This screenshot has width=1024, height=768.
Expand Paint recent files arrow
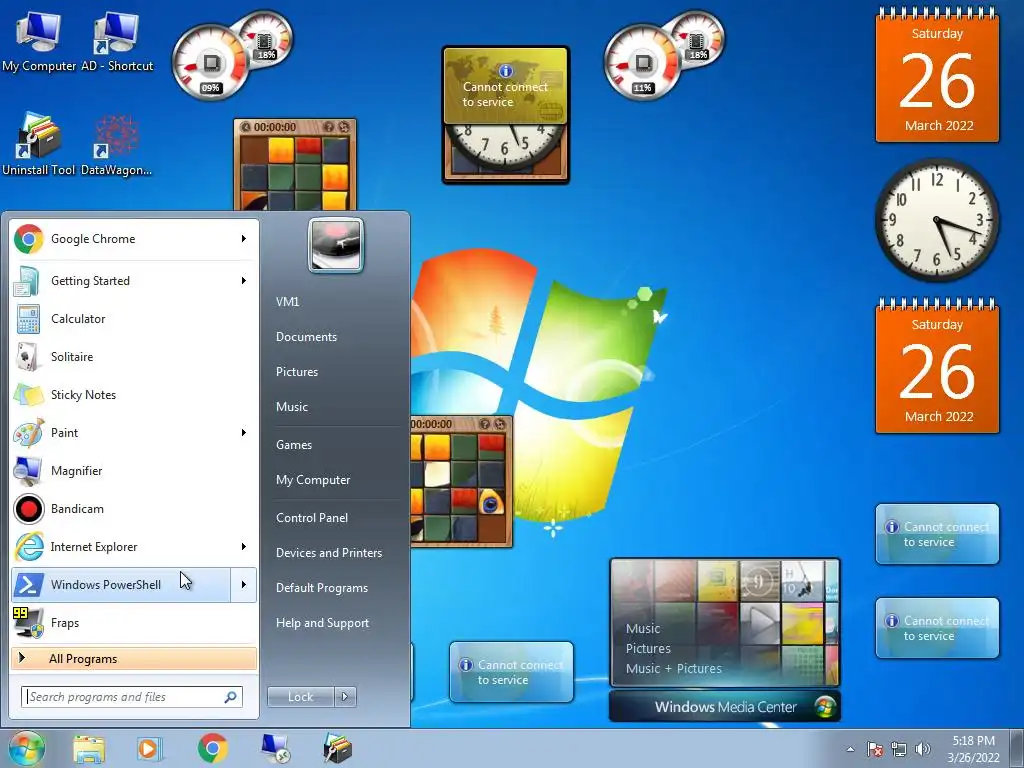click(x=244, y=432)
